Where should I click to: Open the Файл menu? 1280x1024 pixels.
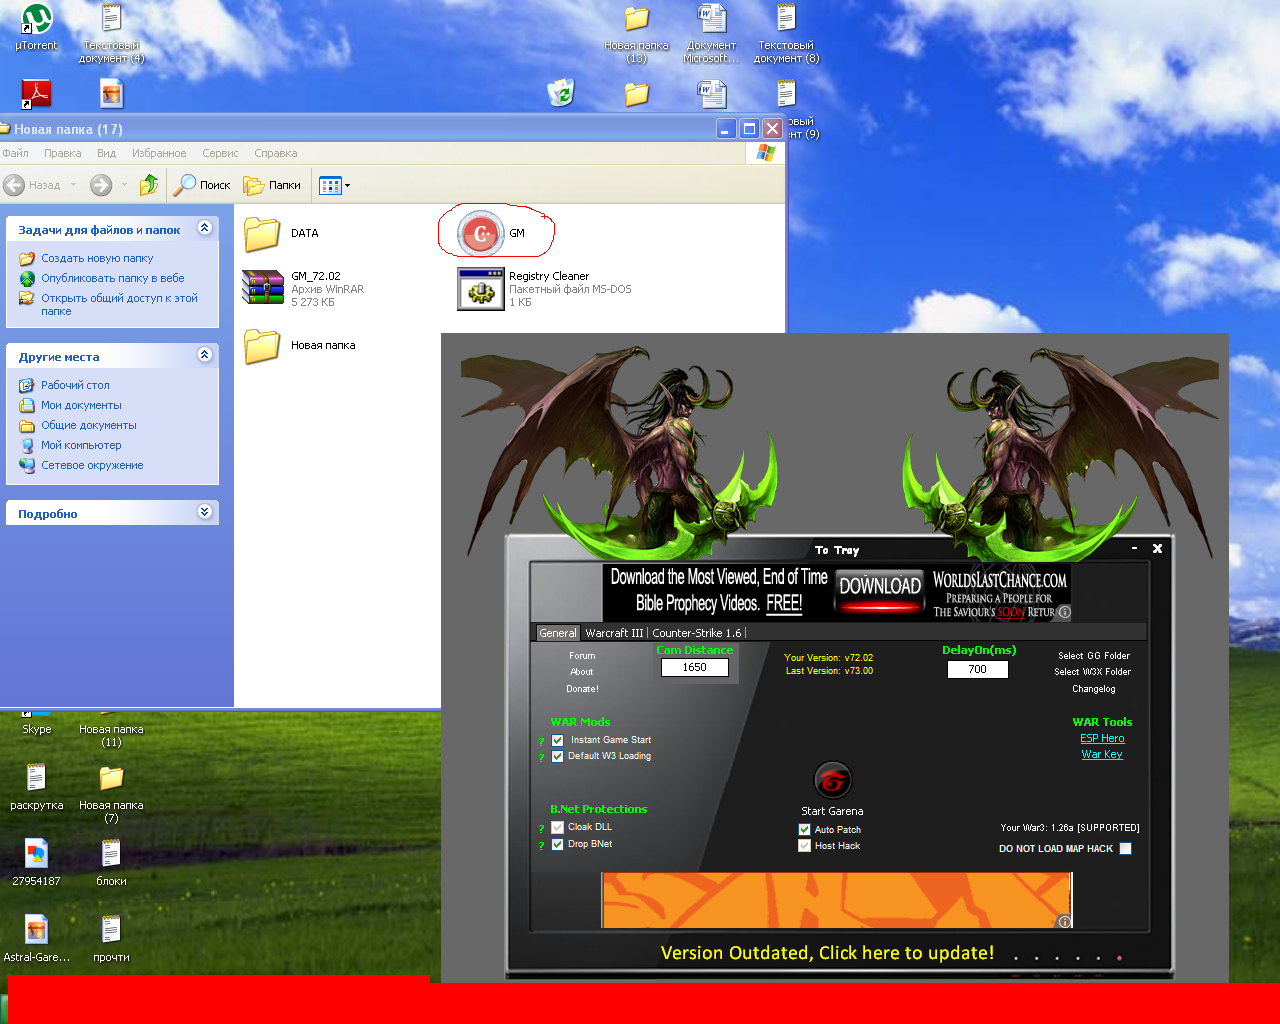click(15, 153)
